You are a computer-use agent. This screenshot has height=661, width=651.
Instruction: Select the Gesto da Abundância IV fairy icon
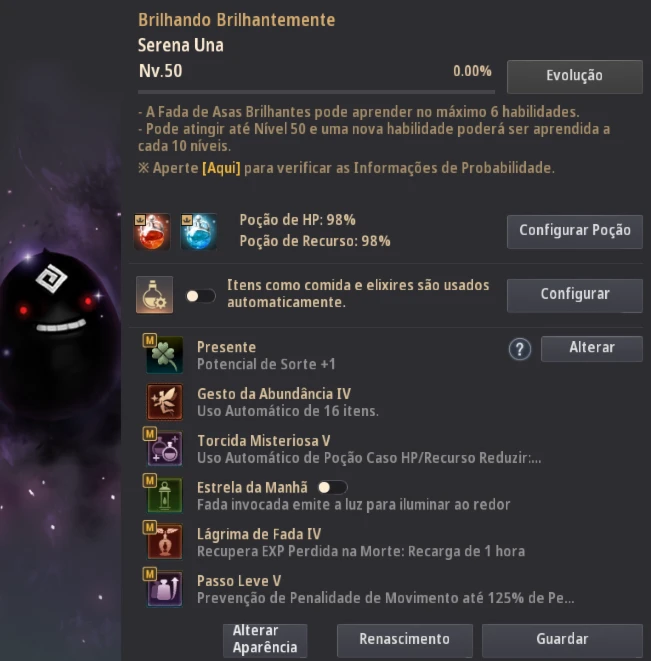click(164, 401)
